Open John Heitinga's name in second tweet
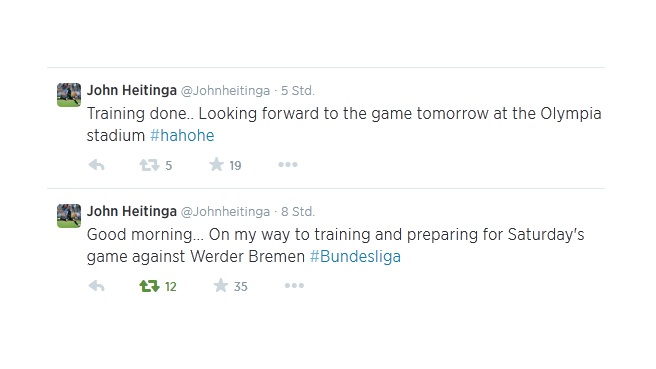 click(x=132, y=211)
